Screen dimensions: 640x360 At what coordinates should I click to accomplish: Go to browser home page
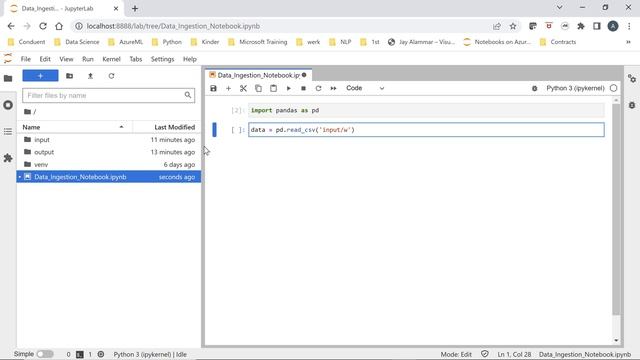[59, 26]
